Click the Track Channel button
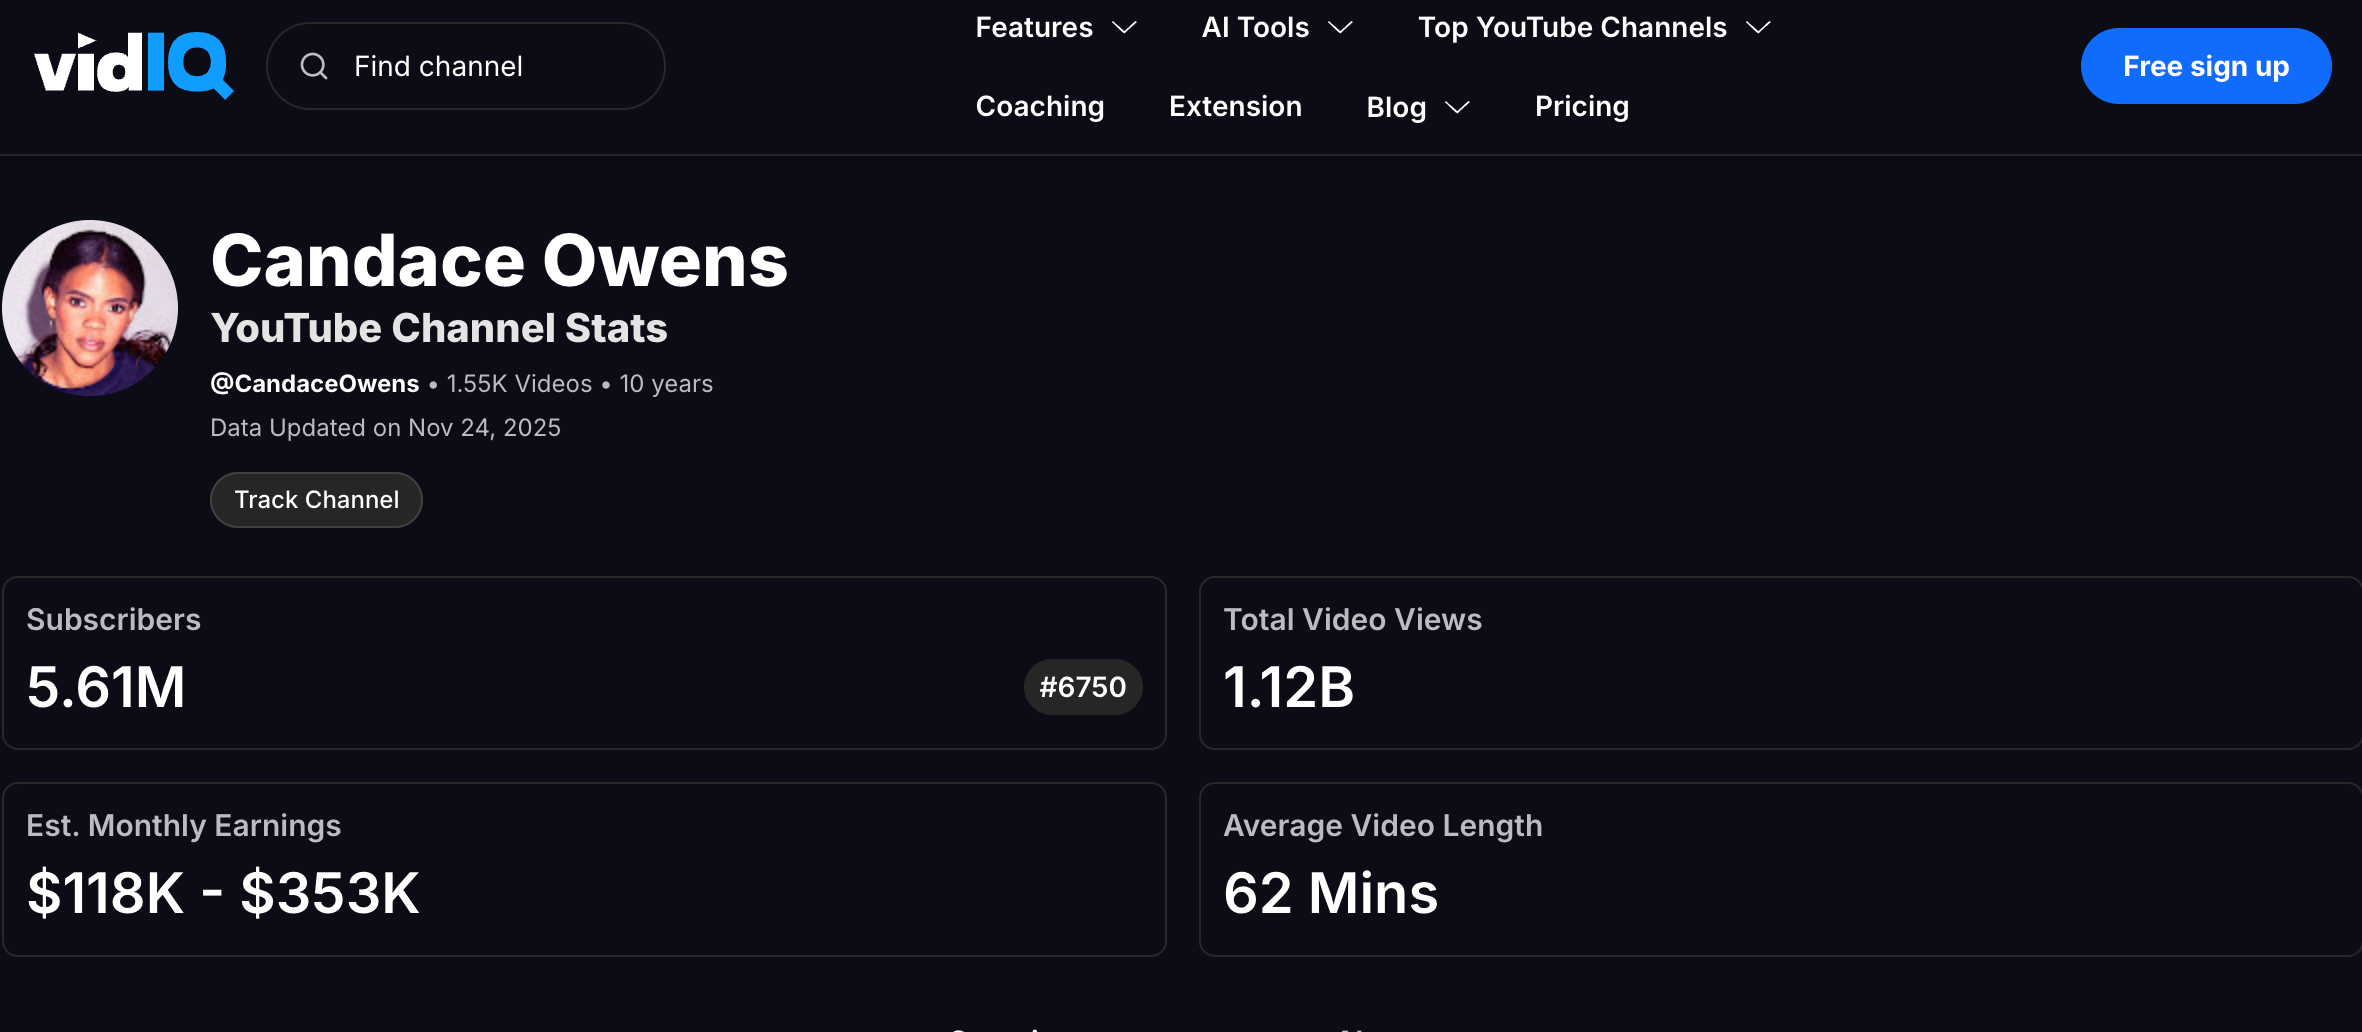 click(316, 500)
